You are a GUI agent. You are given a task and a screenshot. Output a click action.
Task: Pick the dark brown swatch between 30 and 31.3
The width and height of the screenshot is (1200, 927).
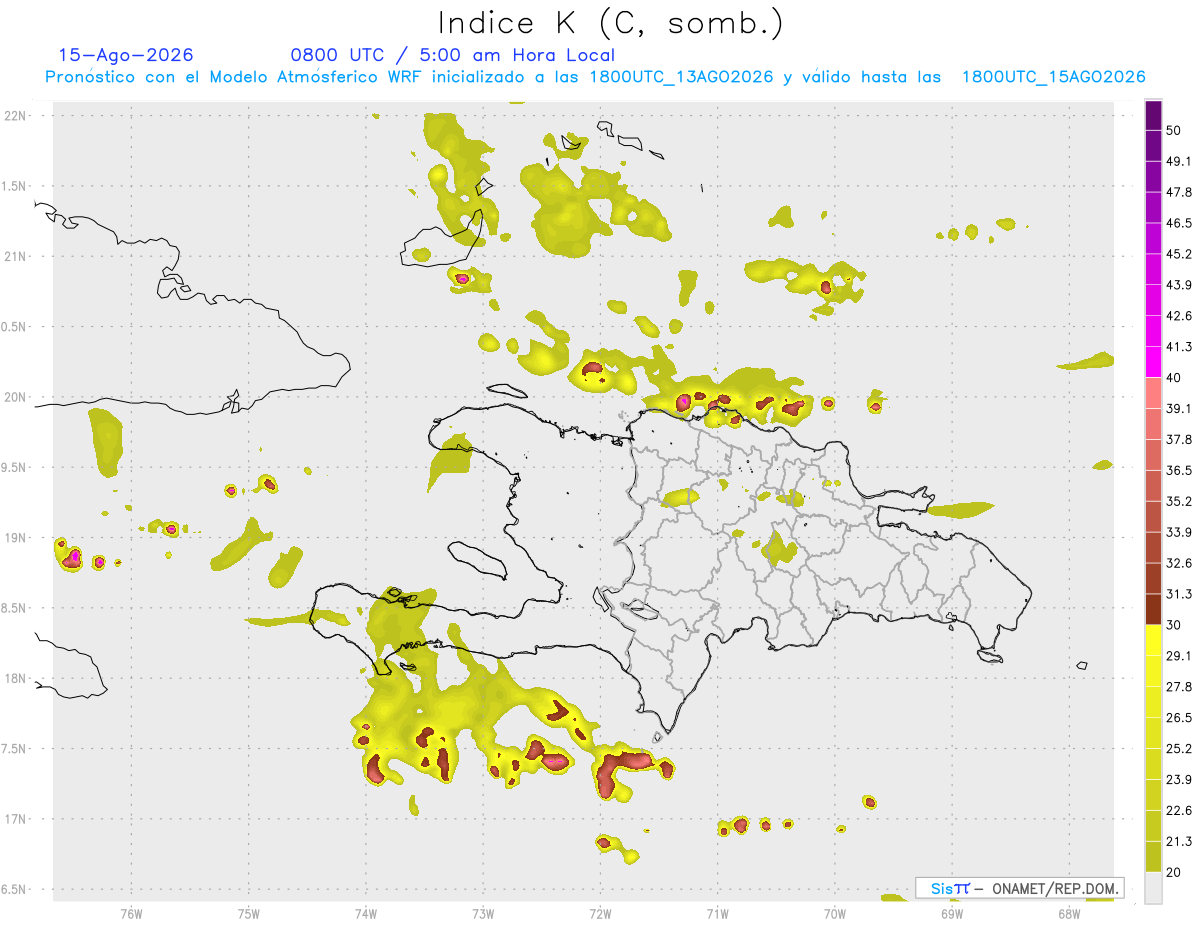pyautogui.click(x=1153, y=609)
